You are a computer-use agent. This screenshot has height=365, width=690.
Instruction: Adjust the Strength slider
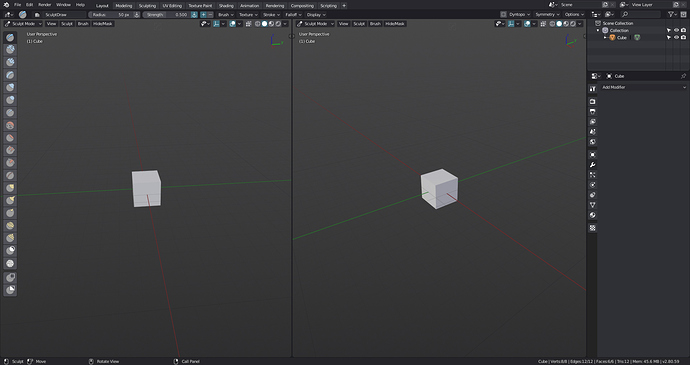point(167,15)
